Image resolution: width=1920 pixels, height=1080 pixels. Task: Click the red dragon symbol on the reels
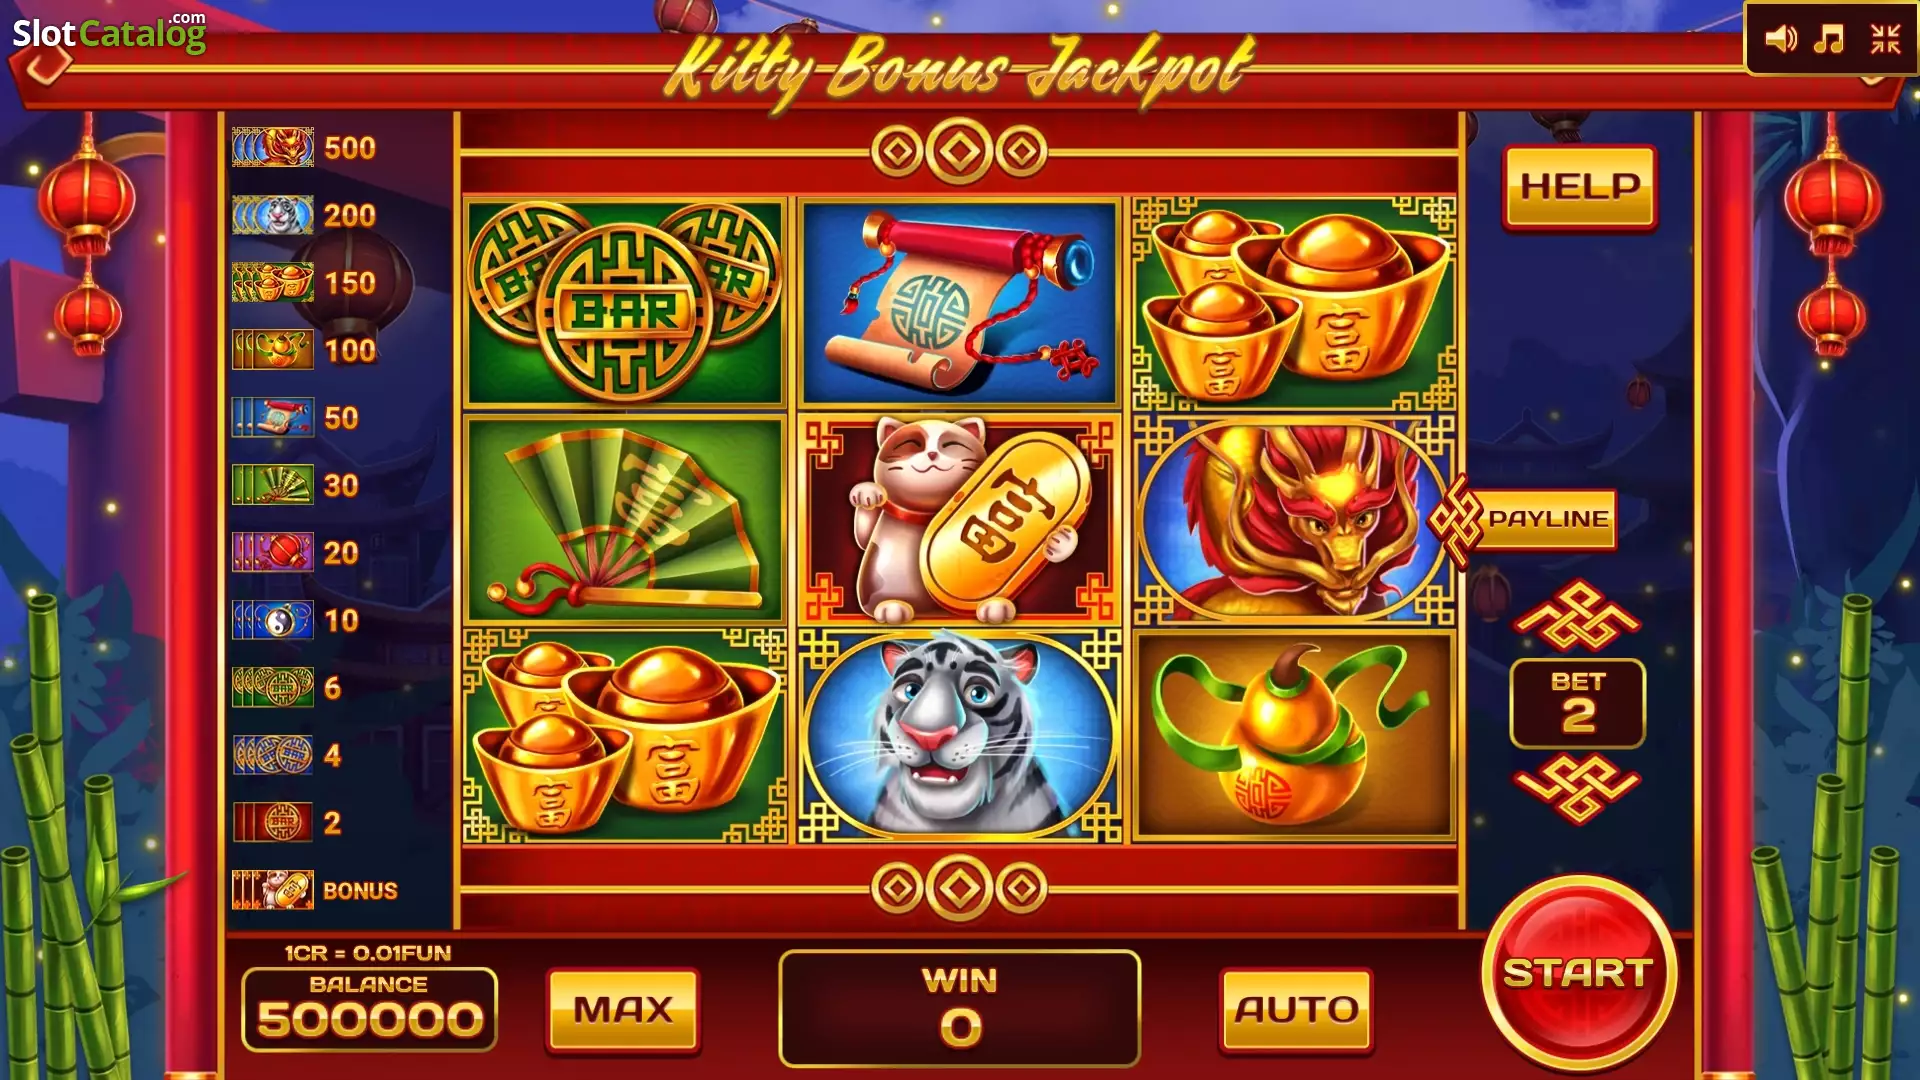1294,520
